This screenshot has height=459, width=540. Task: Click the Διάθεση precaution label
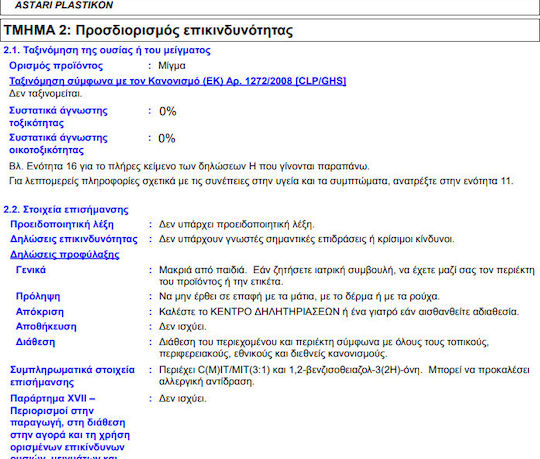pyautogui.click(x=35, y=342)
